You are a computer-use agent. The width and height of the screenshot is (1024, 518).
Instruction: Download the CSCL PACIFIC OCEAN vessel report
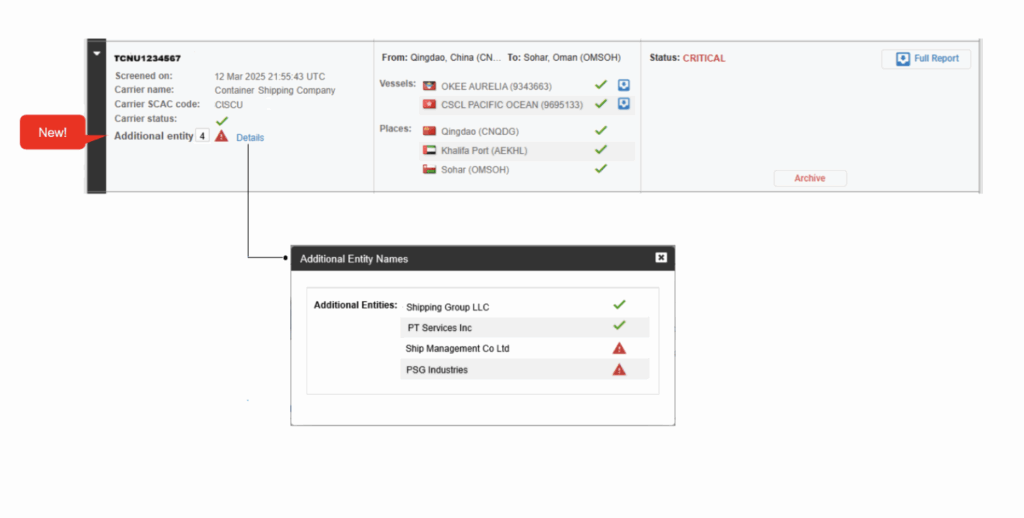[x=624, y=104]
